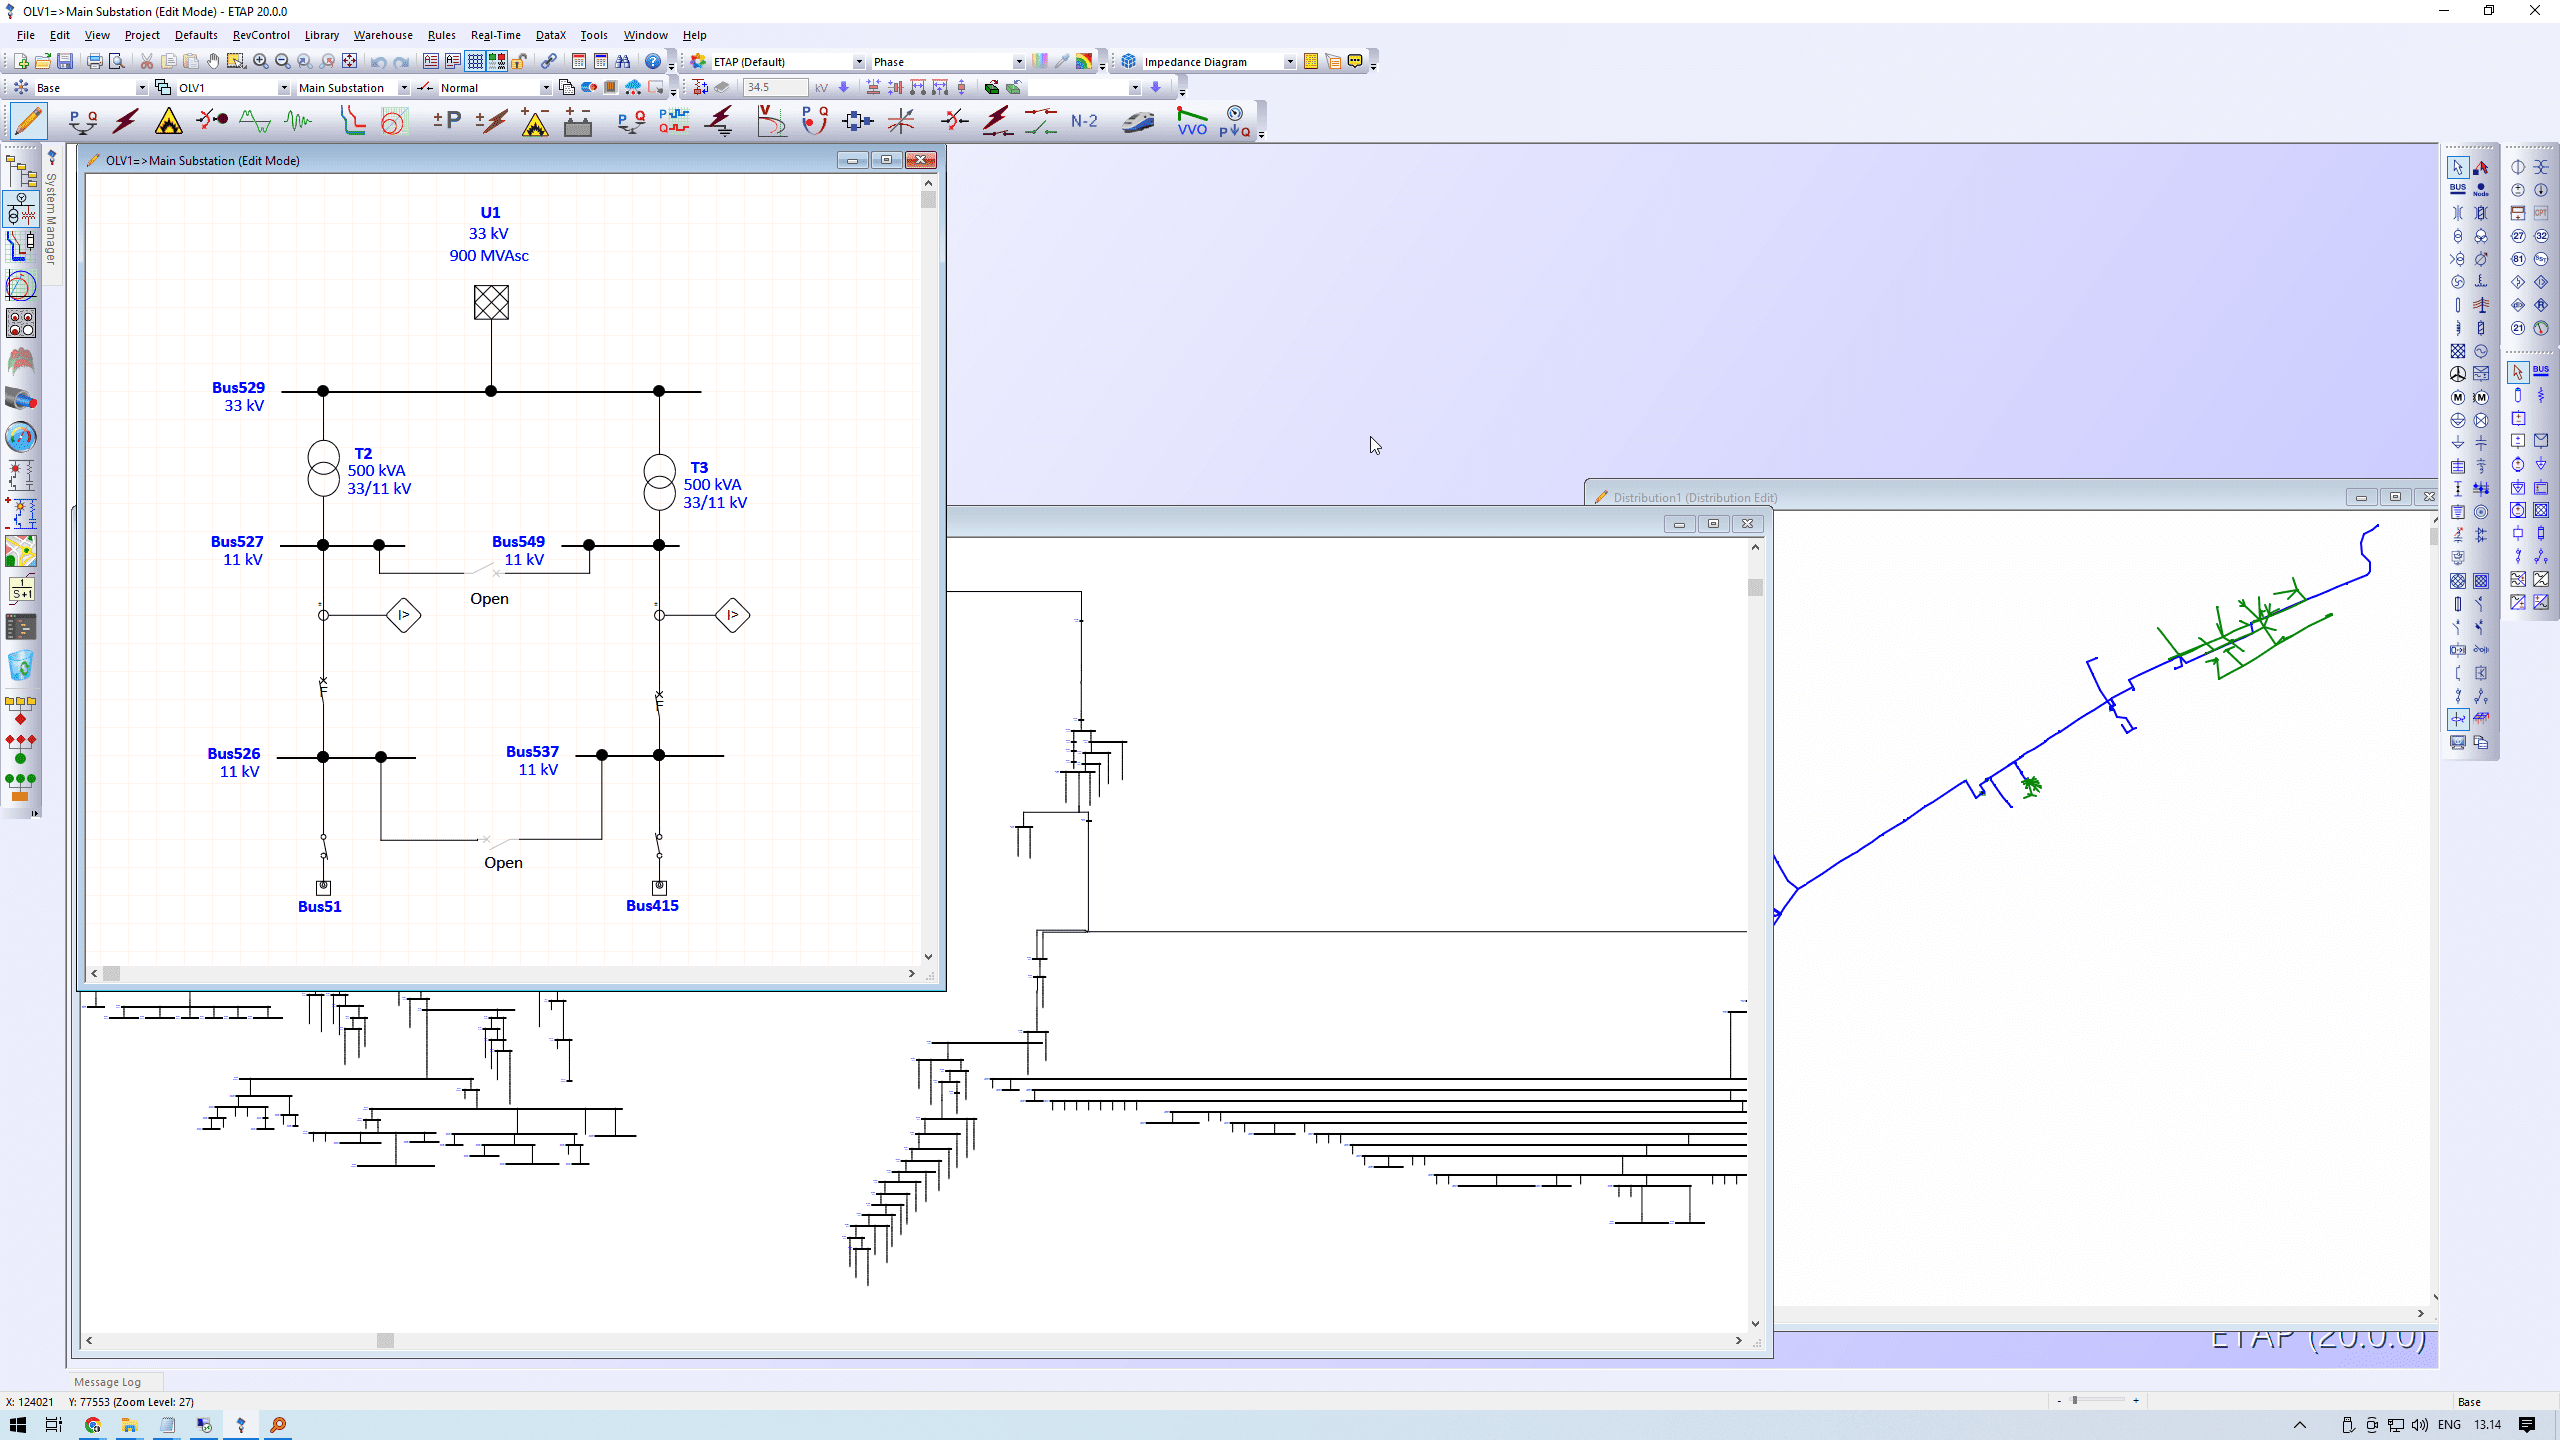Select the Edit Mode pencil tool
The height and width of the screenshot is (1440, 2560).
[x=27, y=121]
